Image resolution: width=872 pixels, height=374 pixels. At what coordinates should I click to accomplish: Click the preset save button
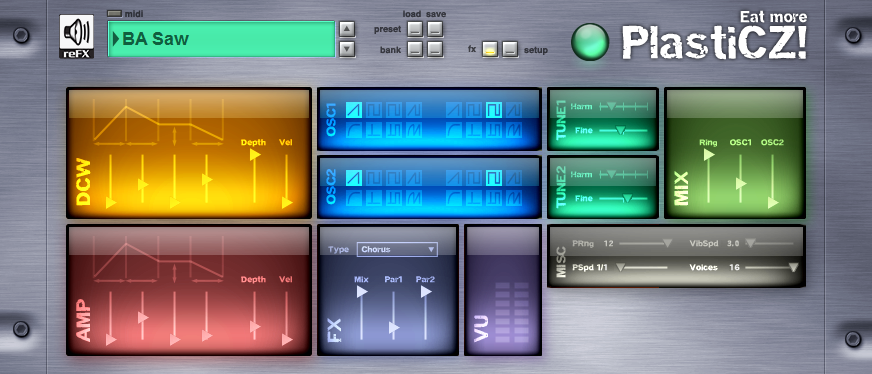pyautogui.click(x=435, y=29)
